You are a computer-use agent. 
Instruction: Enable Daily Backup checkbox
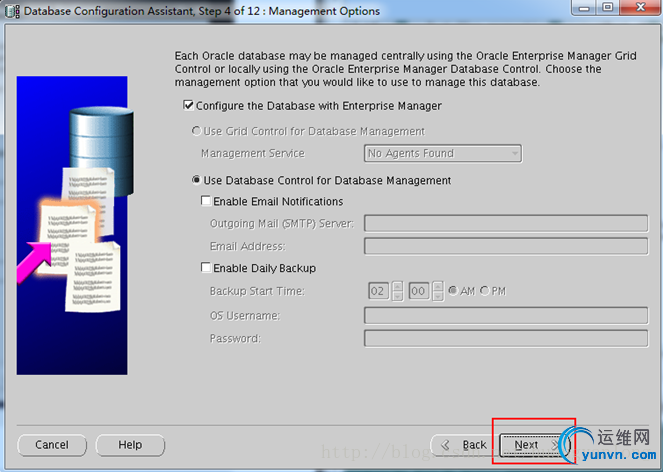click(x=206, y=268)
